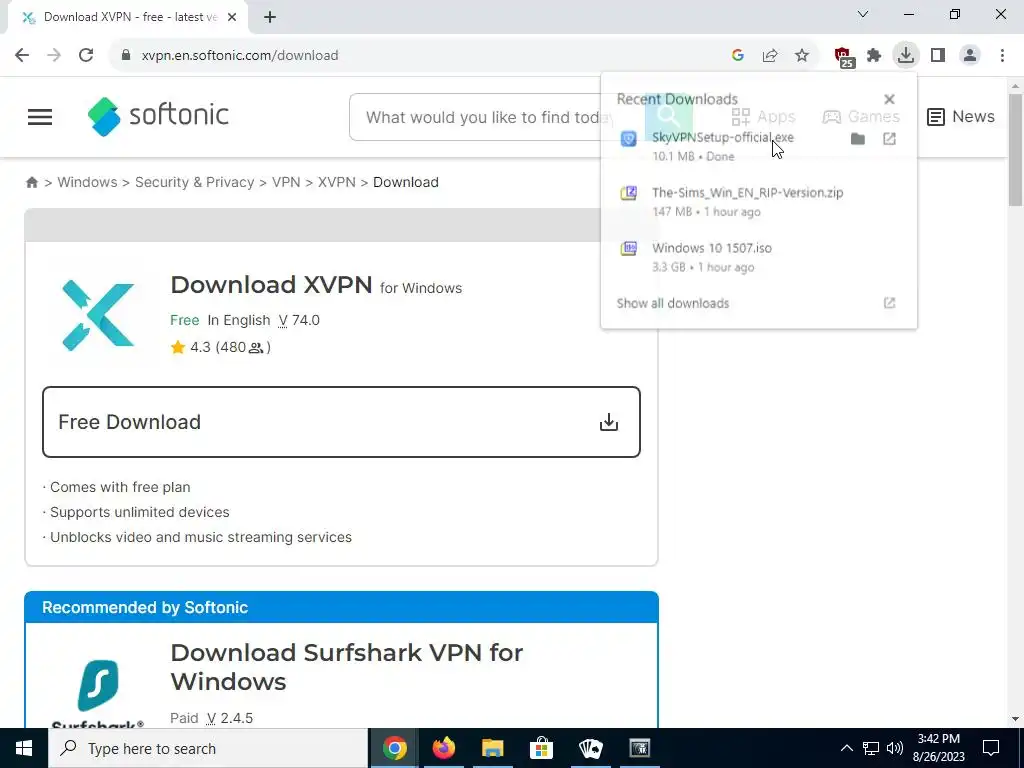Click the Softonic logo
The height and width of the screenshot is (768, 1024).
[x=158, y=116]
